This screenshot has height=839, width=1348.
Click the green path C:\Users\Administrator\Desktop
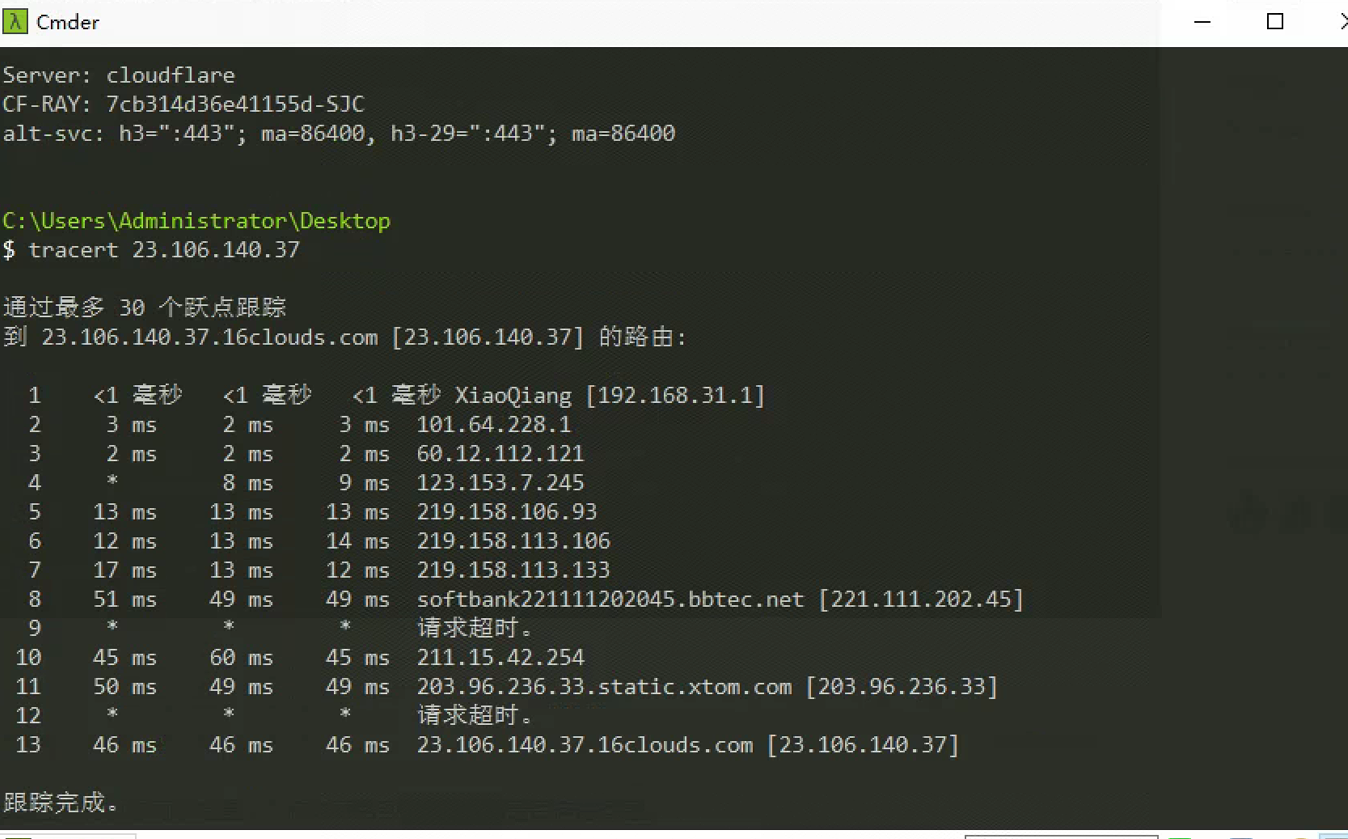click(196, 220)
